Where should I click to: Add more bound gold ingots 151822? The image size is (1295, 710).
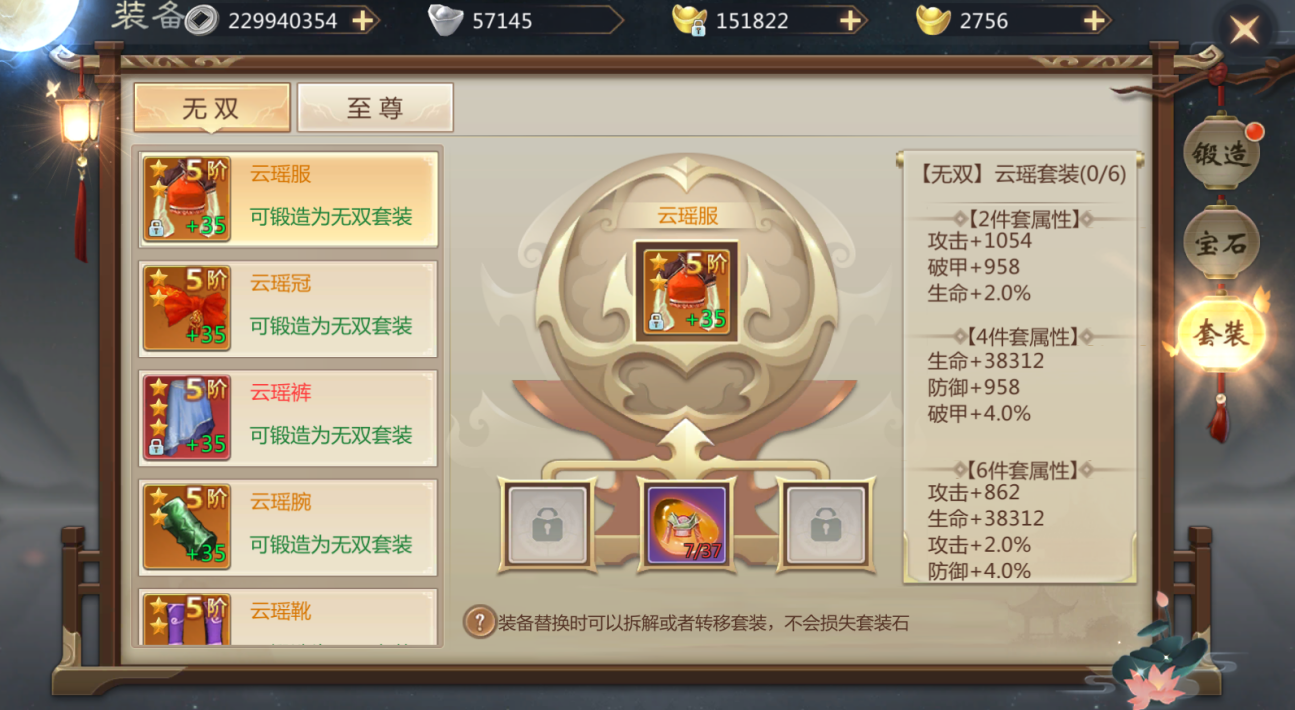(x=850, y=21)
